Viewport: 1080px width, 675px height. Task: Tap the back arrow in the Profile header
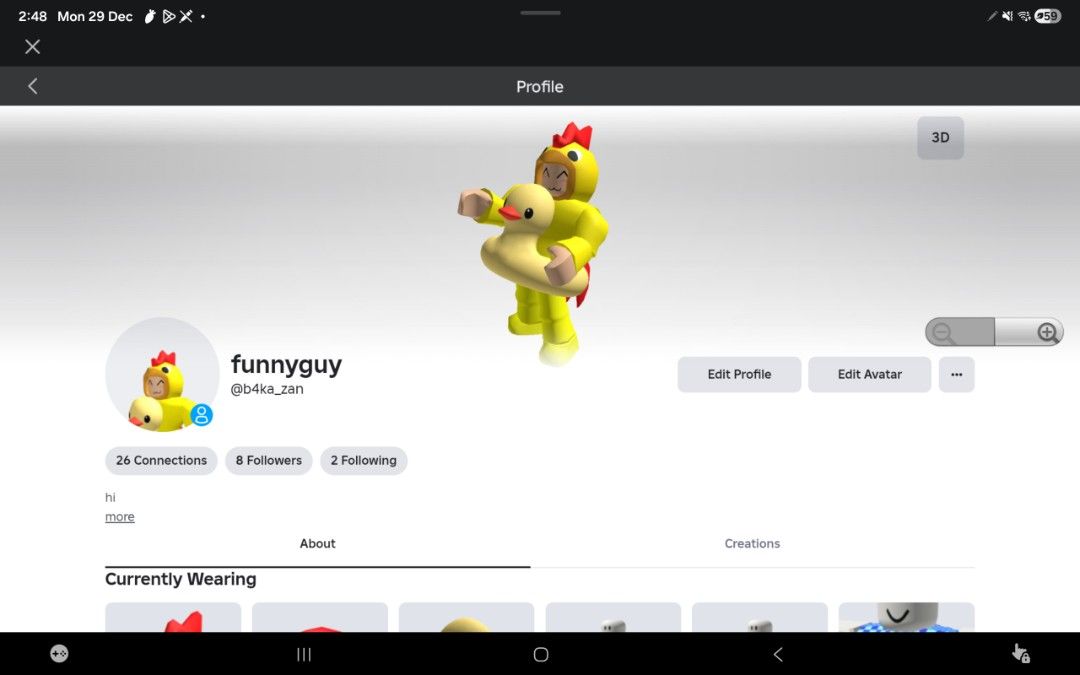pos(32,86)
